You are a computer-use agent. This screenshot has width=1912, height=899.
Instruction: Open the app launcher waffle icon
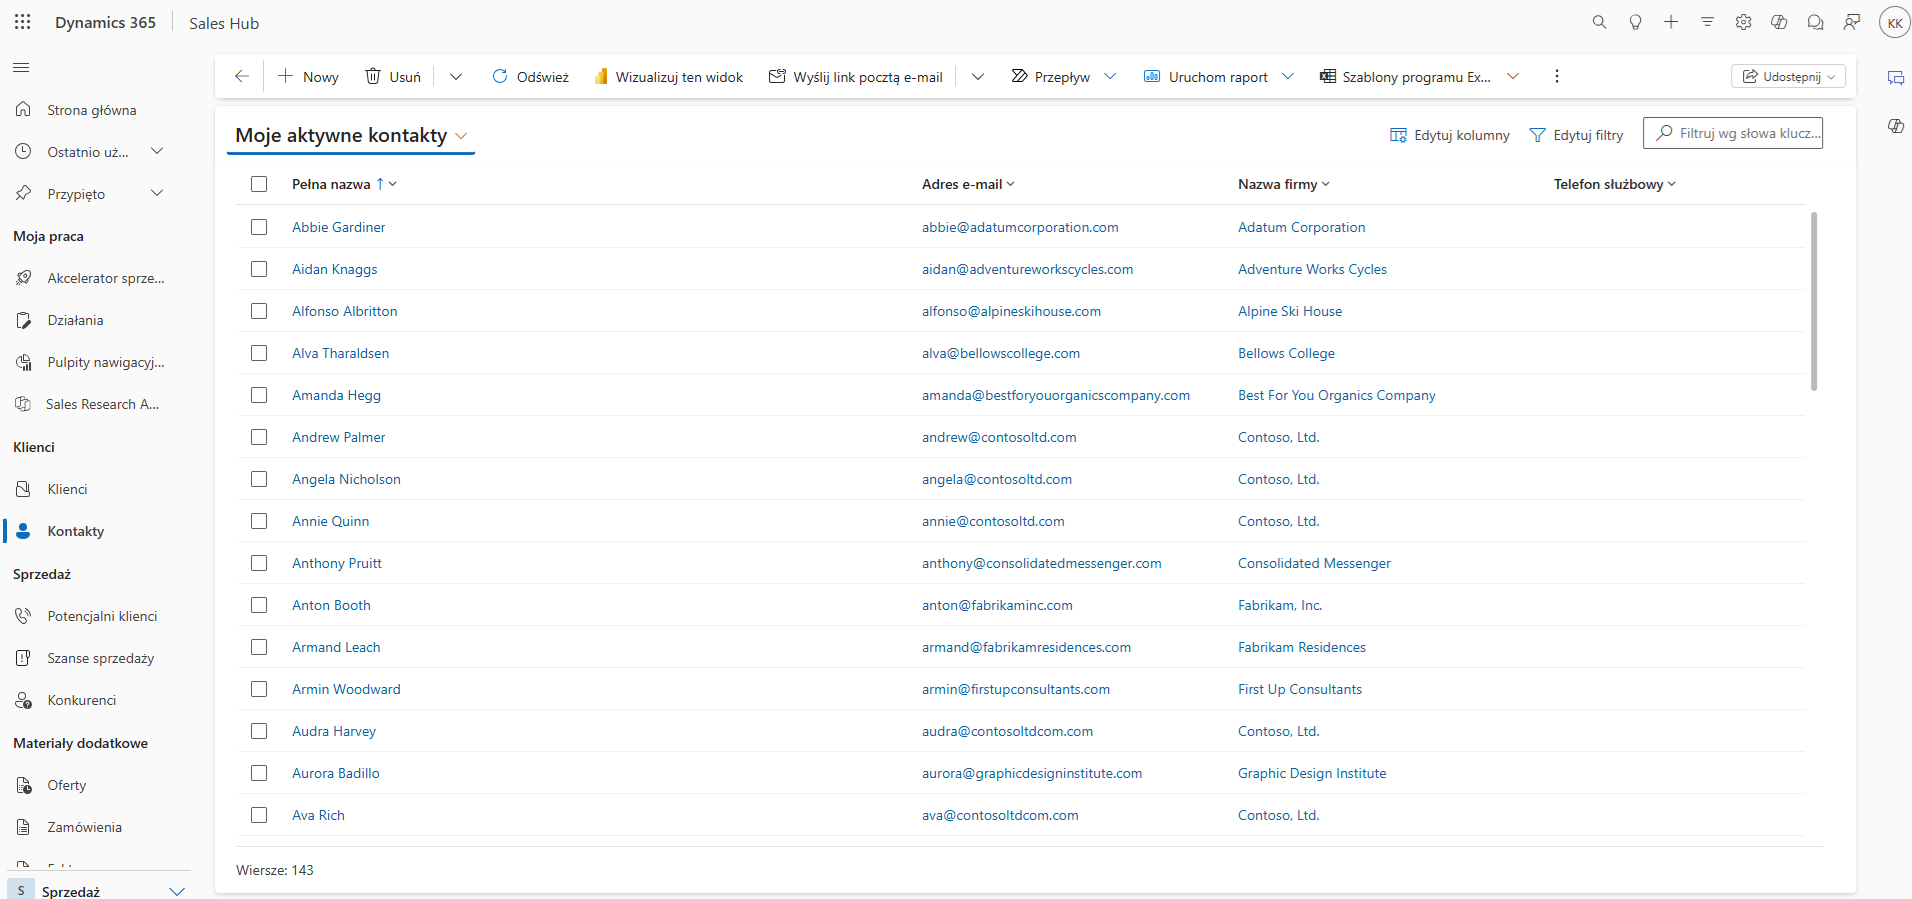coord(22,22)
